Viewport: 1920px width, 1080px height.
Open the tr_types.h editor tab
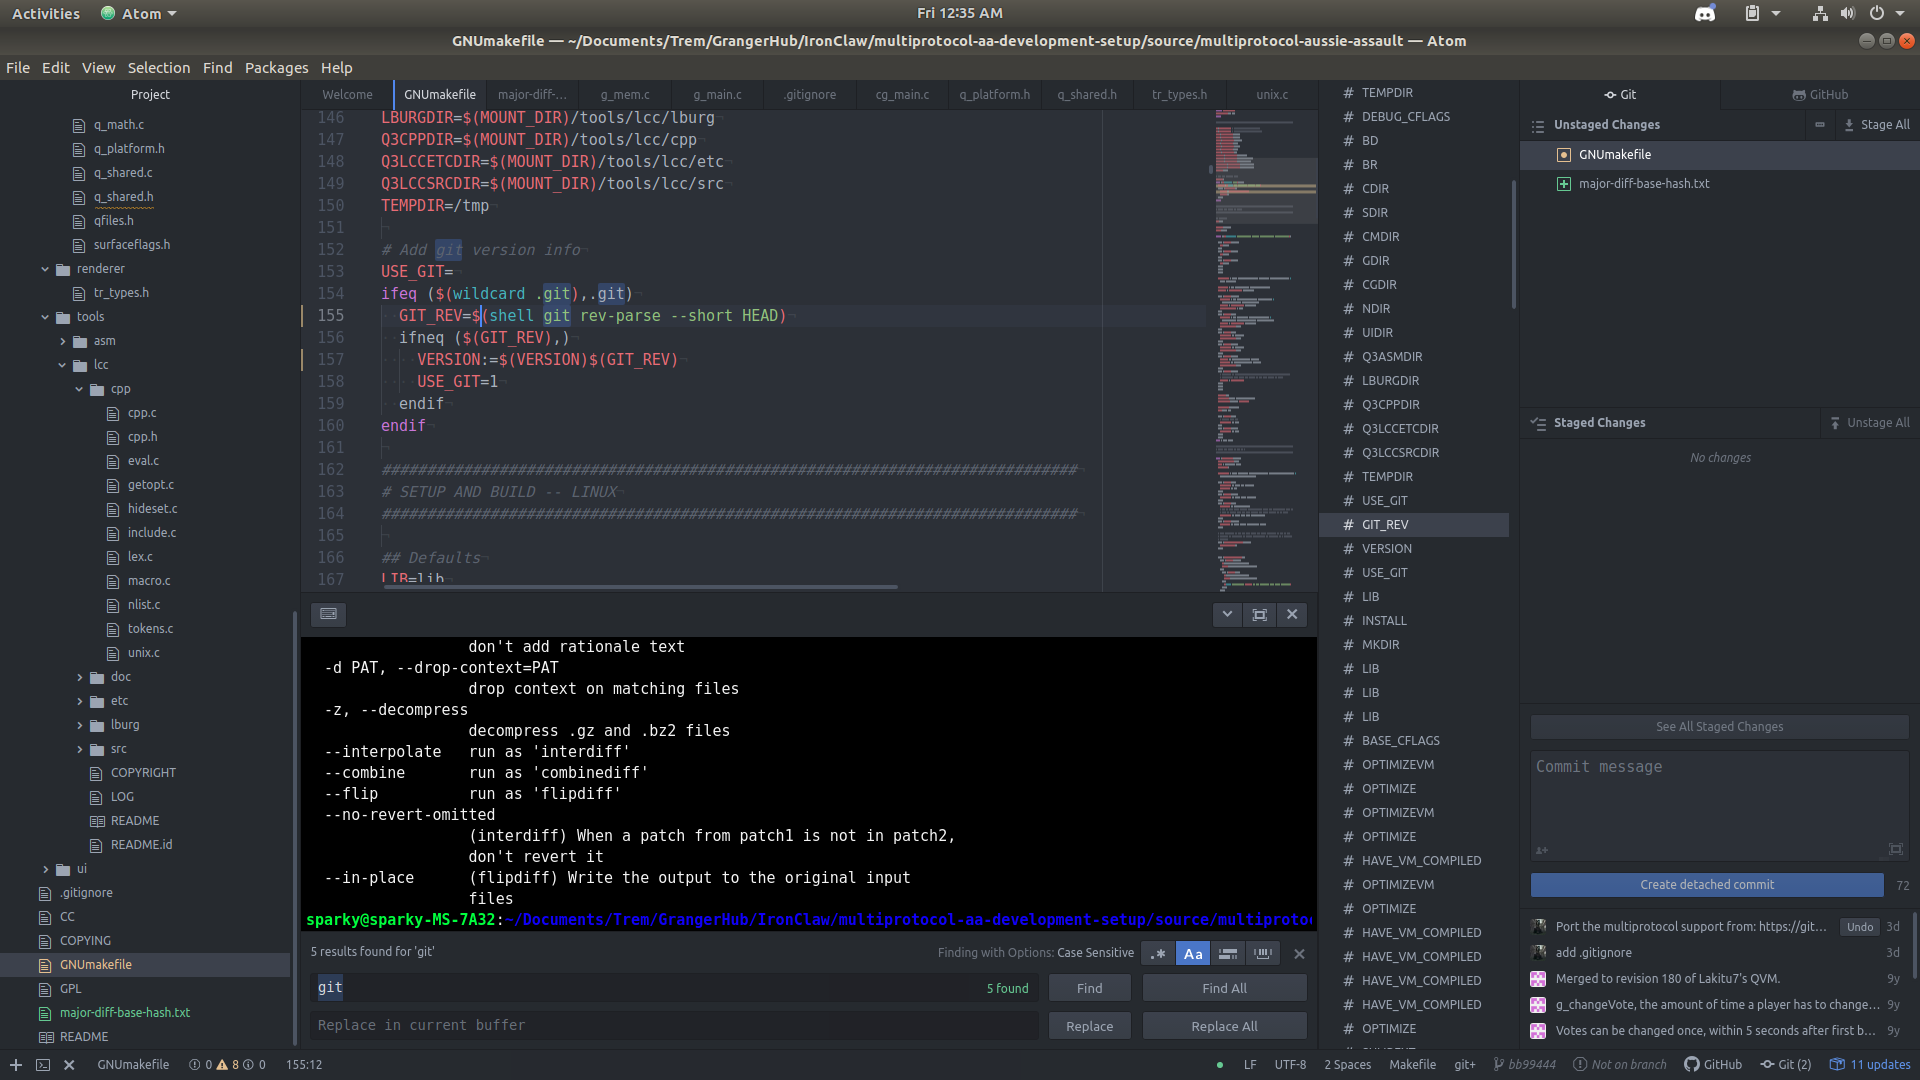click(x=1179, y=95)
